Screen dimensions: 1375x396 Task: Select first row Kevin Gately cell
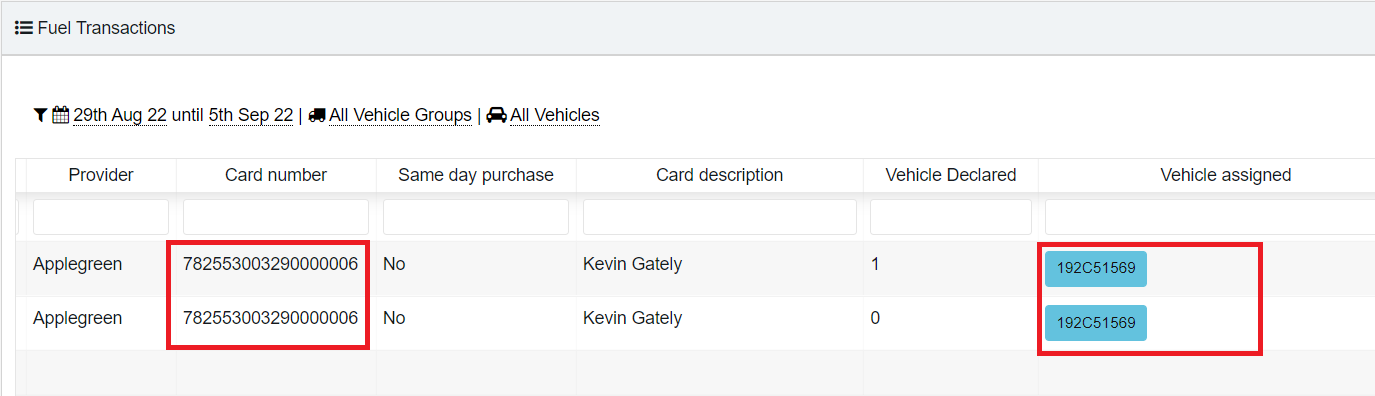[x=720, y=265]
